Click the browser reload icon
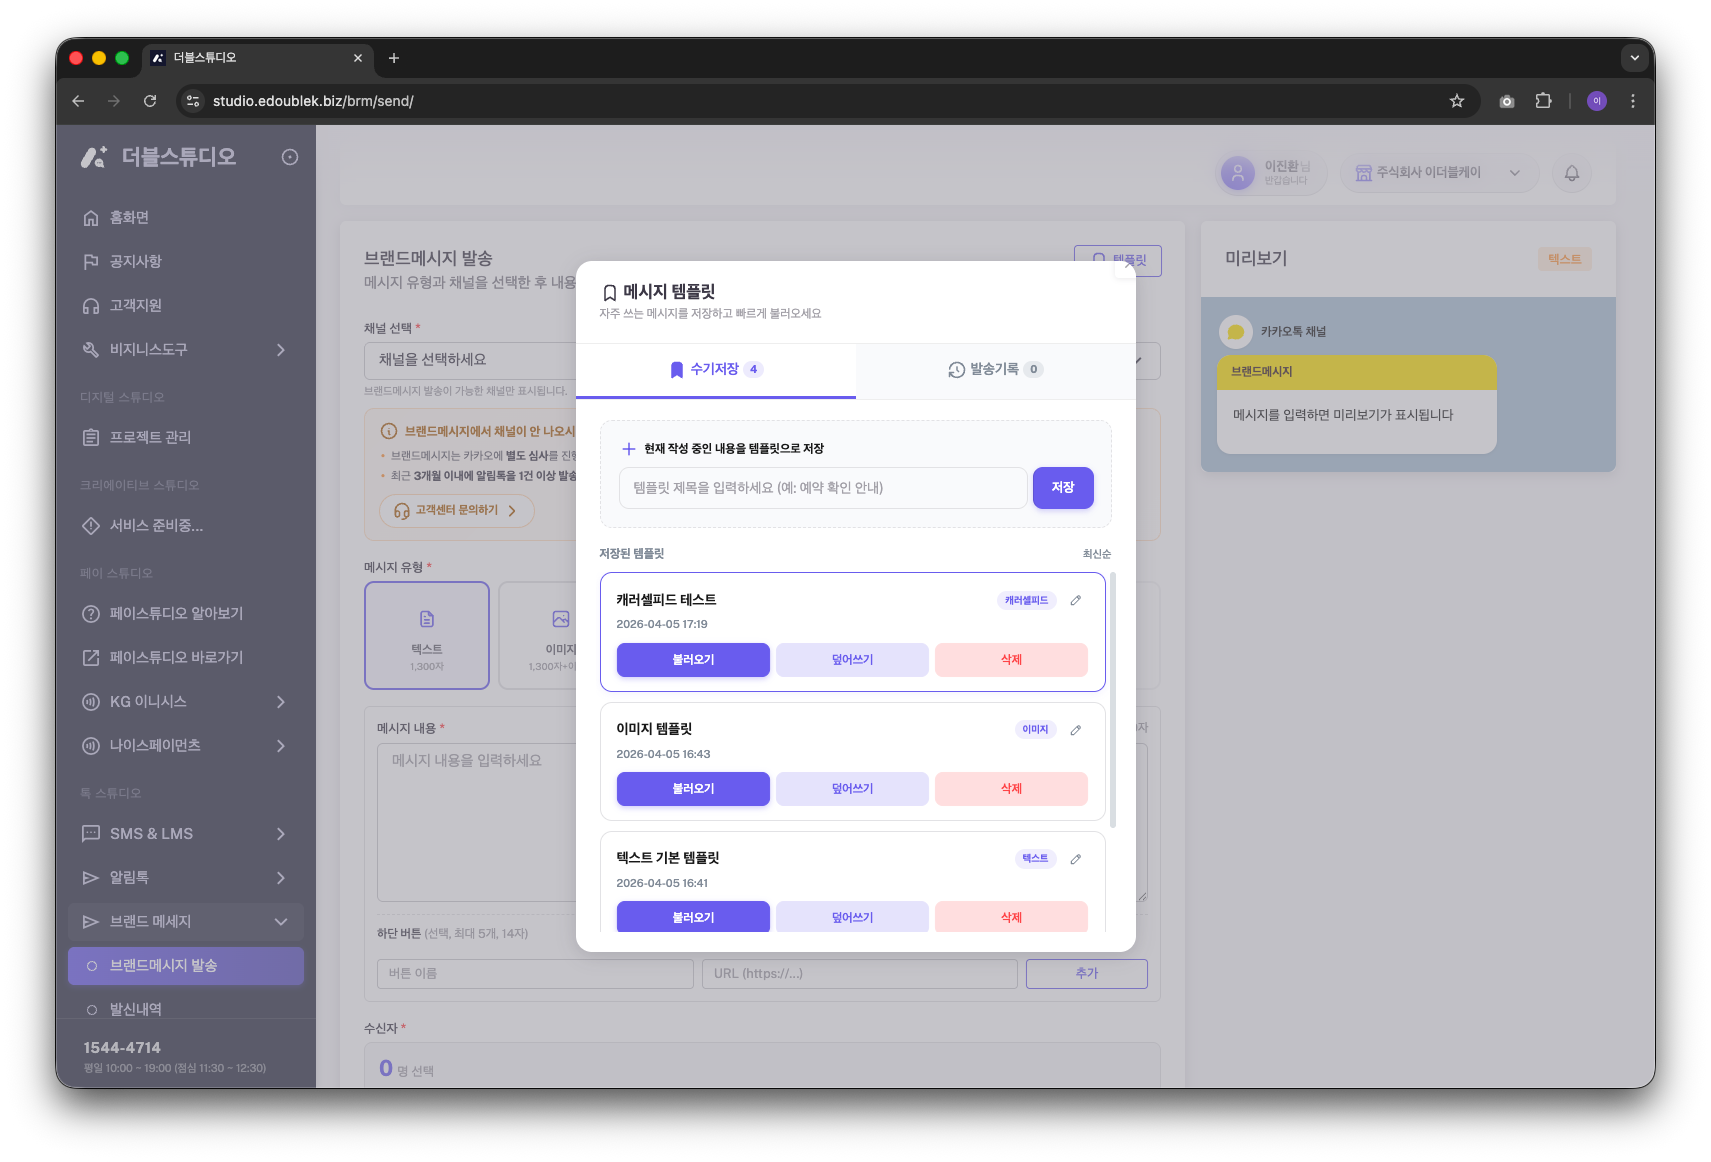 coord(150,101)
